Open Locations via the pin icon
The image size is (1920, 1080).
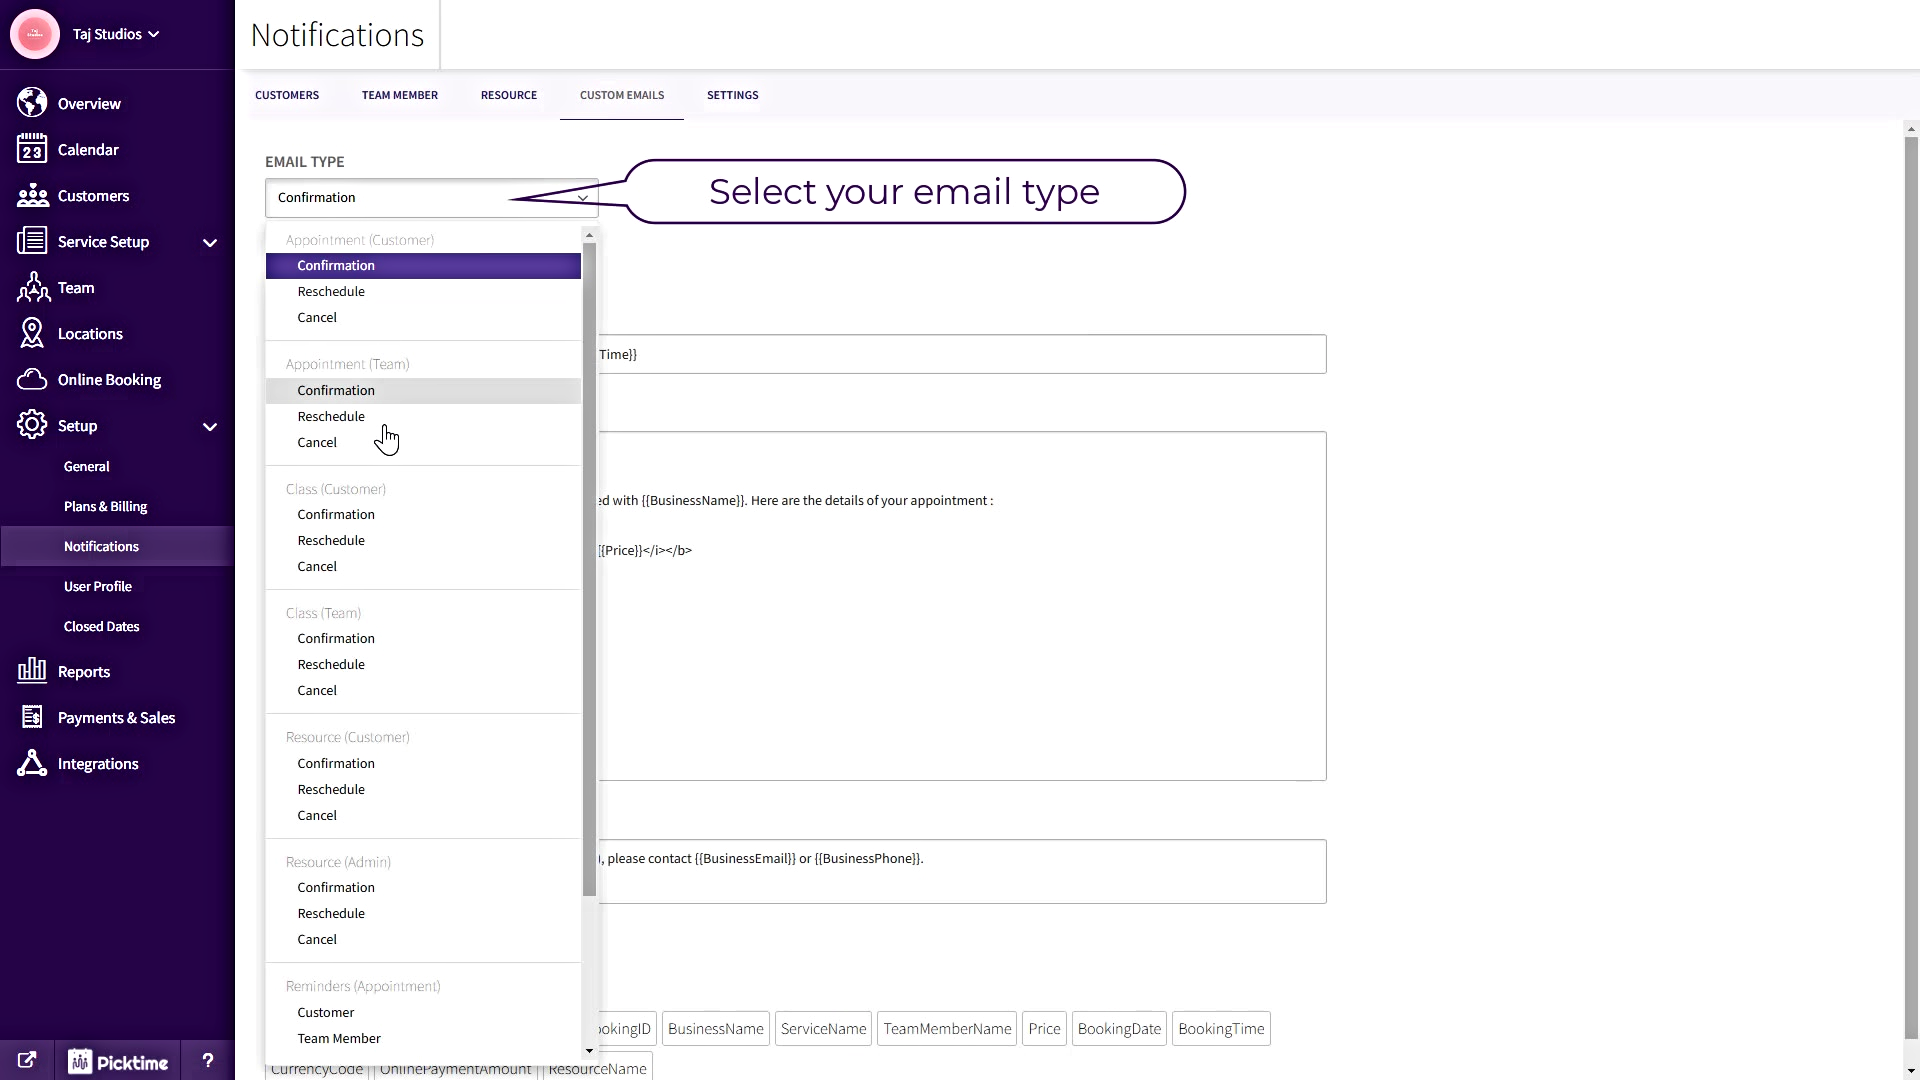[32, 334]
